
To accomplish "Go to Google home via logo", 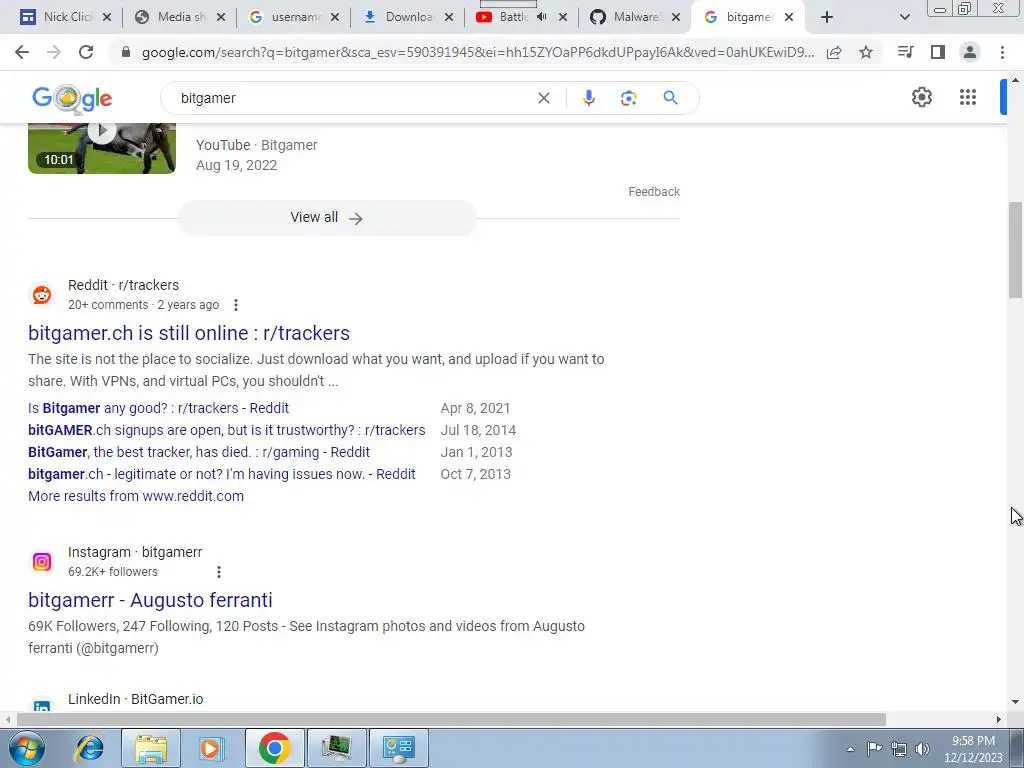I will pyautogui.click(x=72, y=99).
